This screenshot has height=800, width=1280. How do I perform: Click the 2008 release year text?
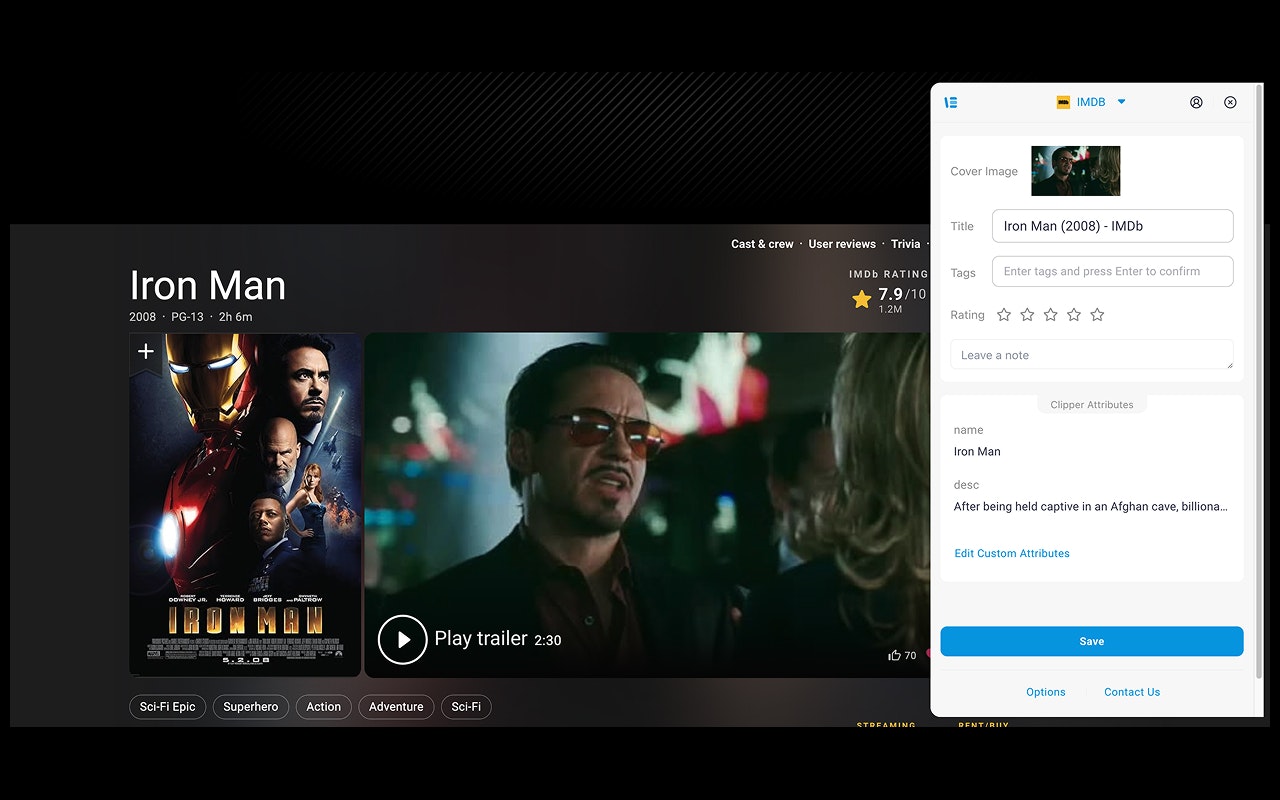[x=143, y=317]
